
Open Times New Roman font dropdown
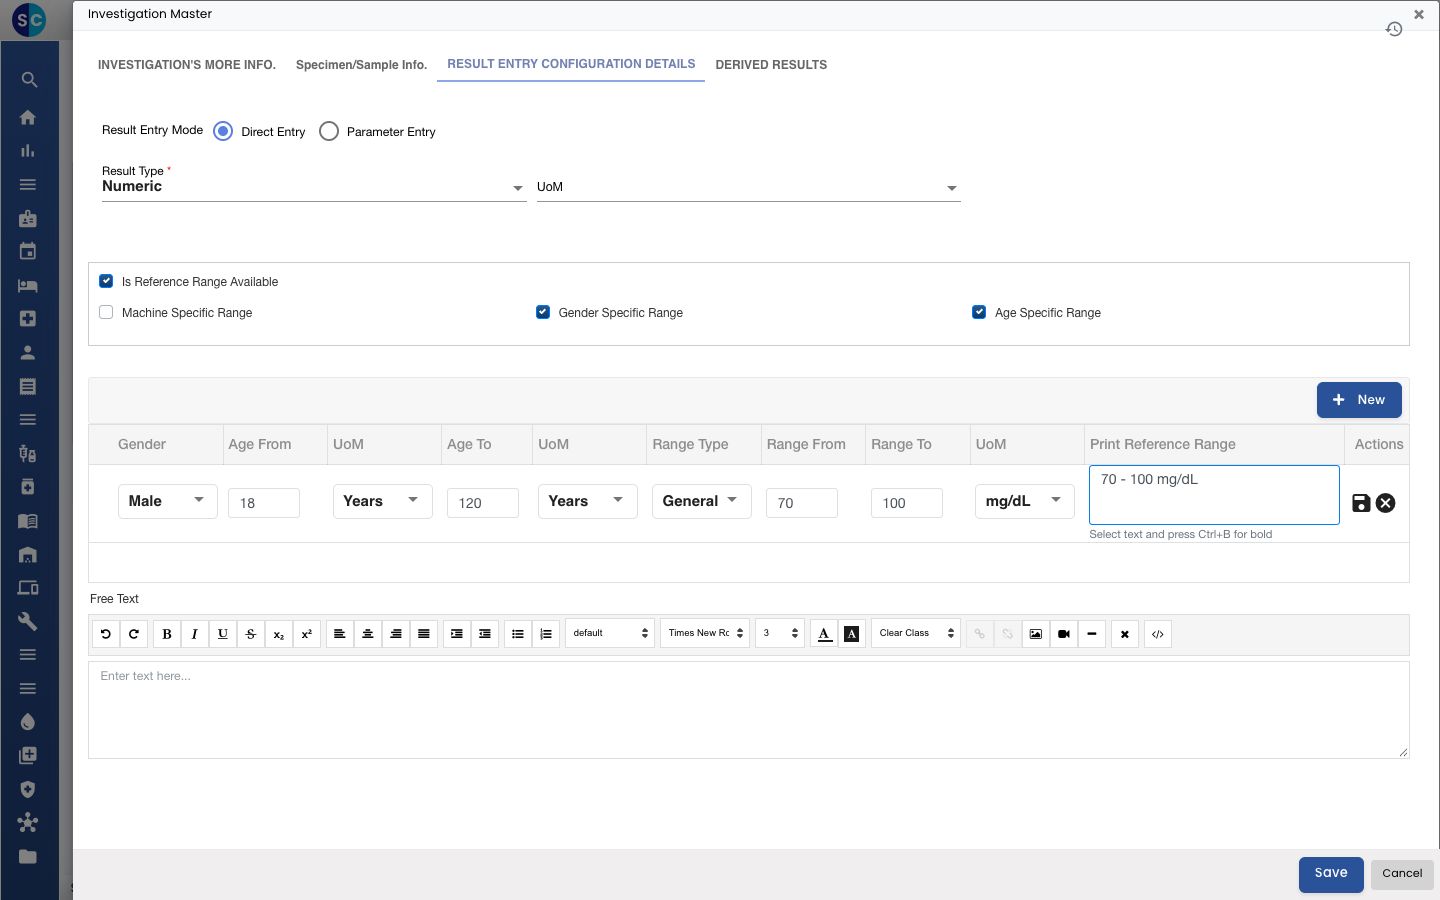705,633
